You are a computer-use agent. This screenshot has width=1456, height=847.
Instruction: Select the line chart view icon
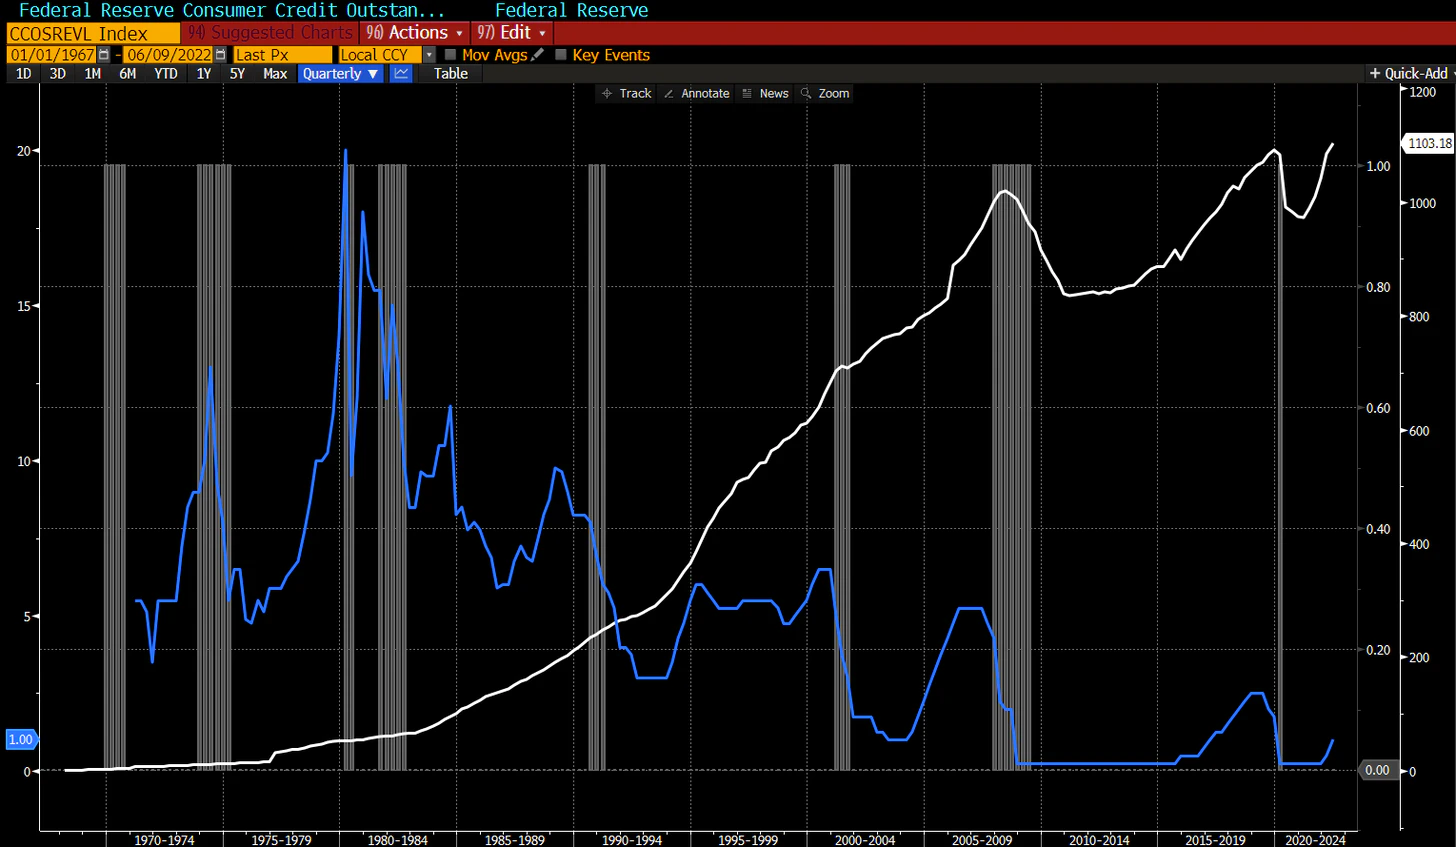tap(401, 73)
